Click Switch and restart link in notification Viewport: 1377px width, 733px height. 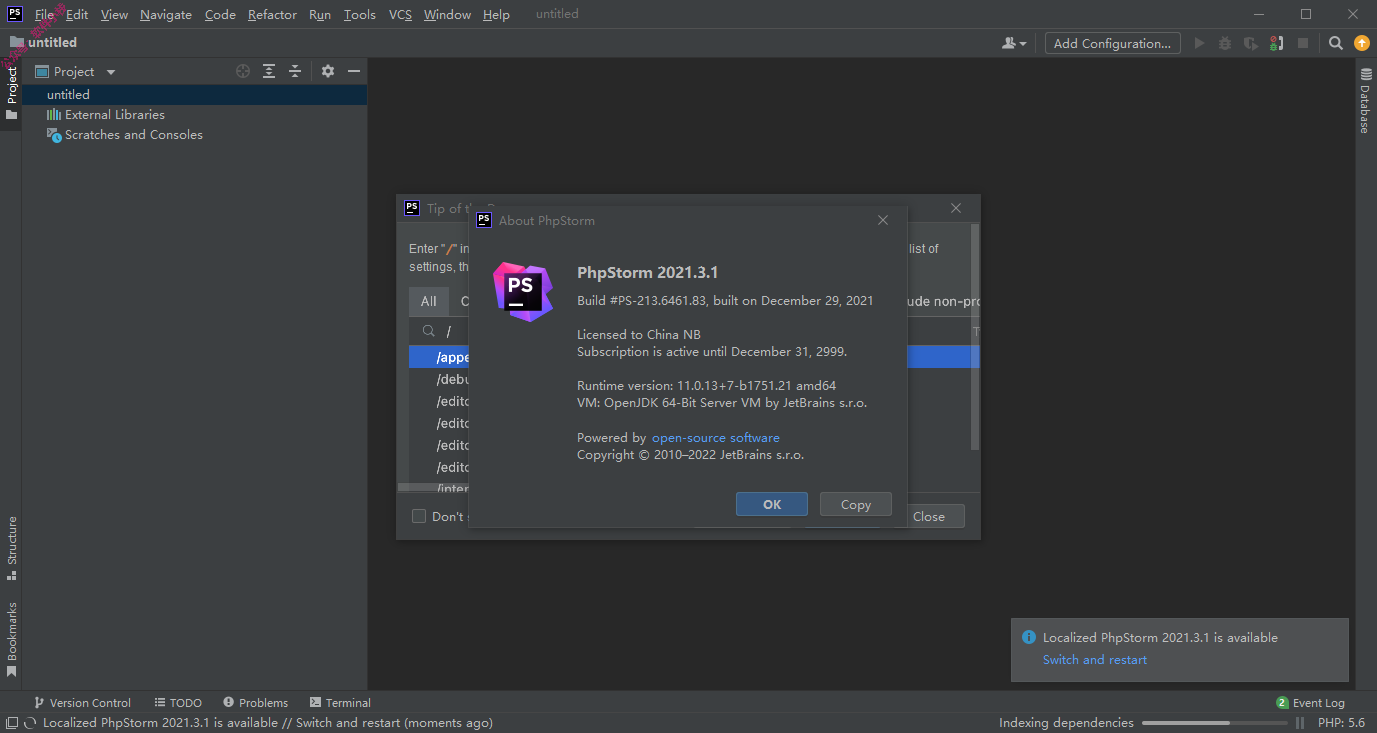tap(1095, 660)
